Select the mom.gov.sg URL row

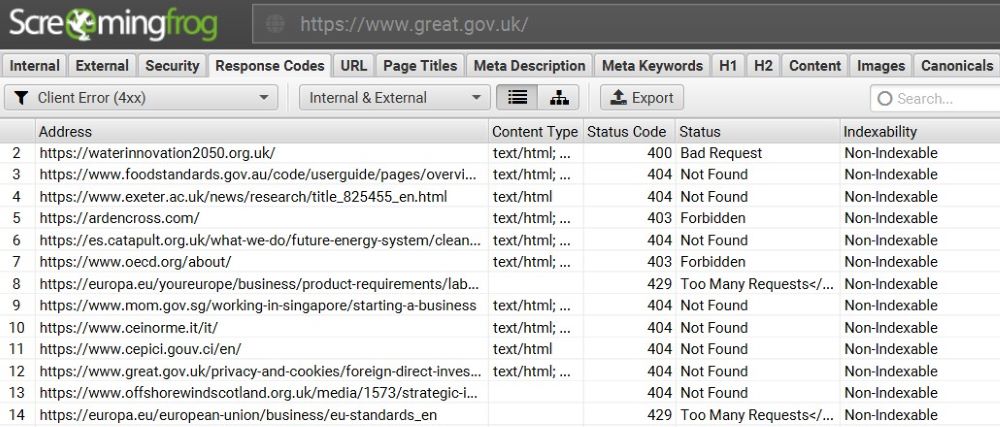pos(500,305)
